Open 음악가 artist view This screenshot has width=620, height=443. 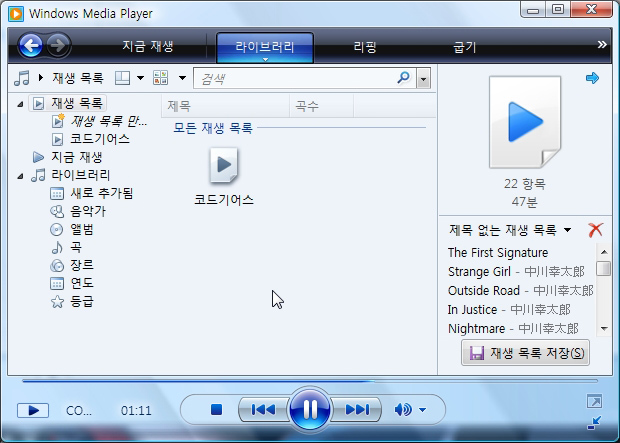[78, 211]
